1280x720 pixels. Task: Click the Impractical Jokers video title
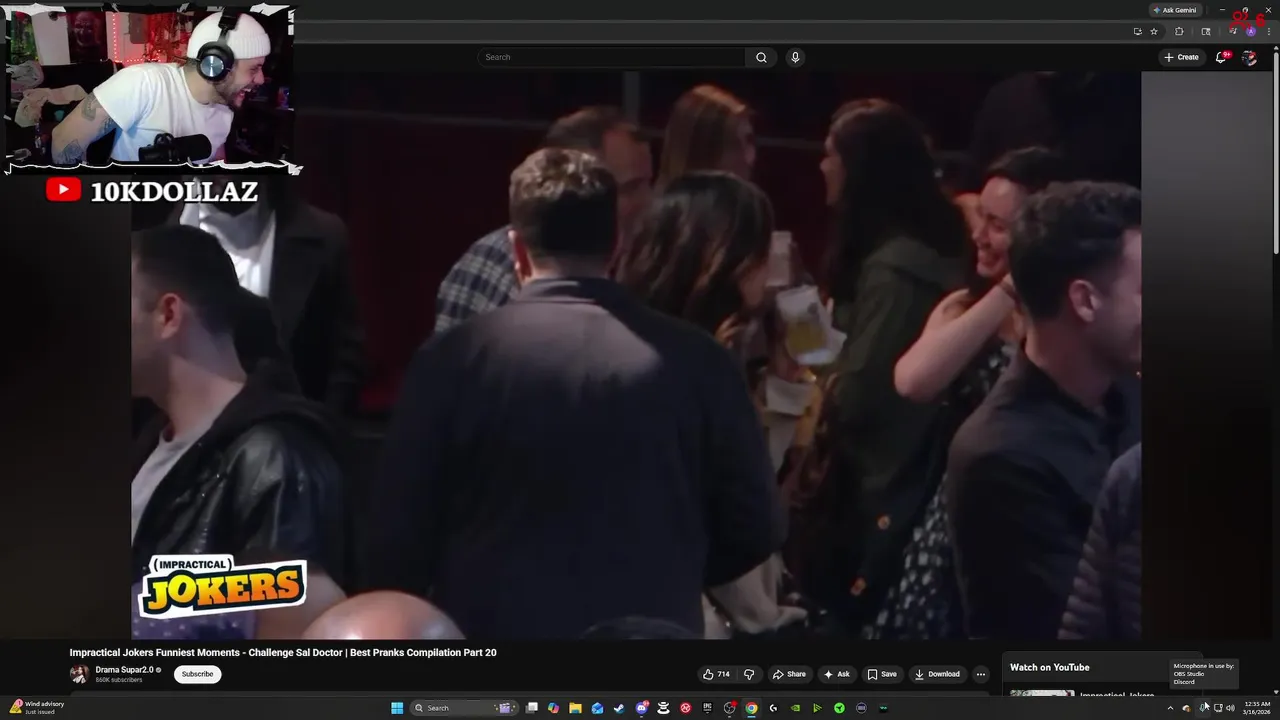[x=283, y=652]
